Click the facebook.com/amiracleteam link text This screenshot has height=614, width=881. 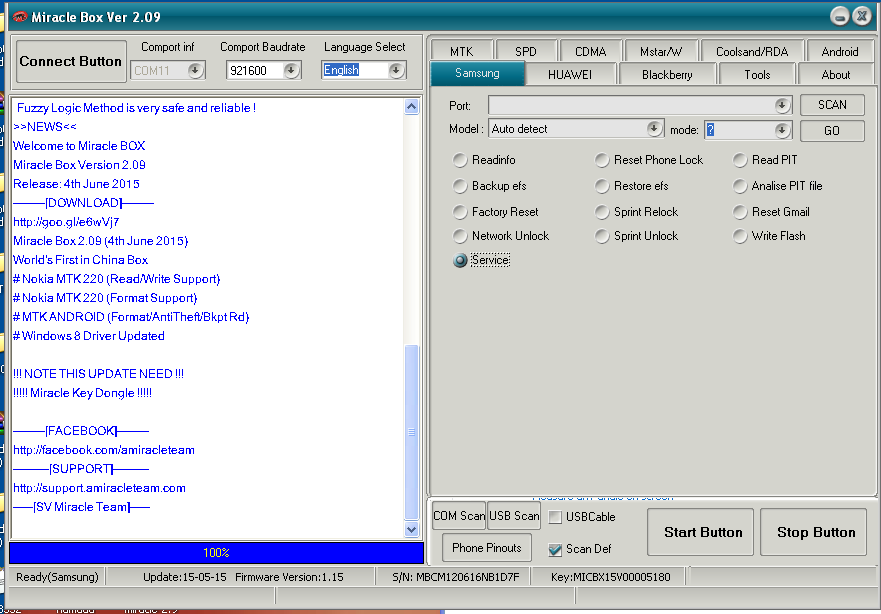(x=104, y=450)
